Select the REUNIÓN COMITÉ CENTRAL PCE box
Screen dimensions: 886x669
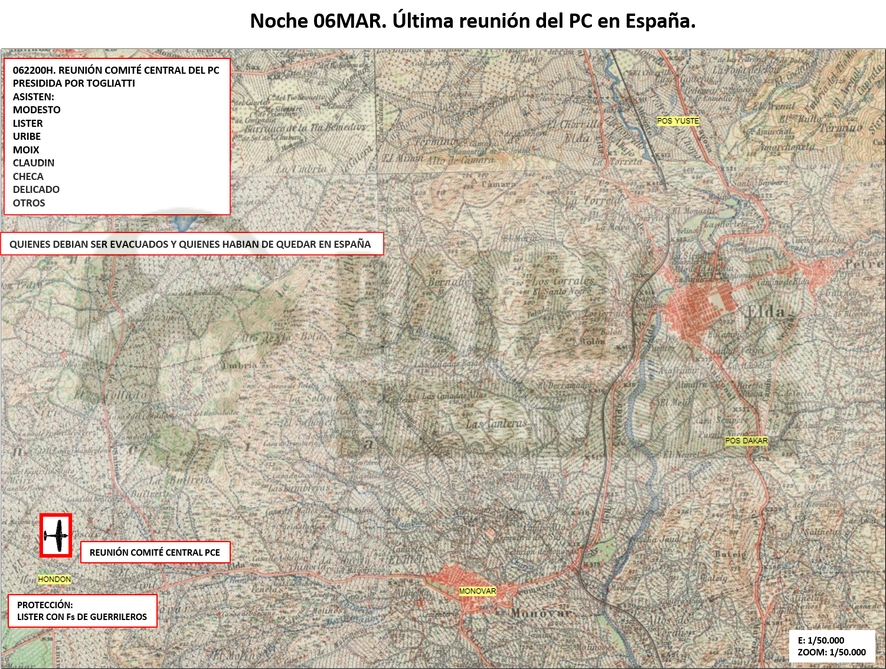point(155,553)
